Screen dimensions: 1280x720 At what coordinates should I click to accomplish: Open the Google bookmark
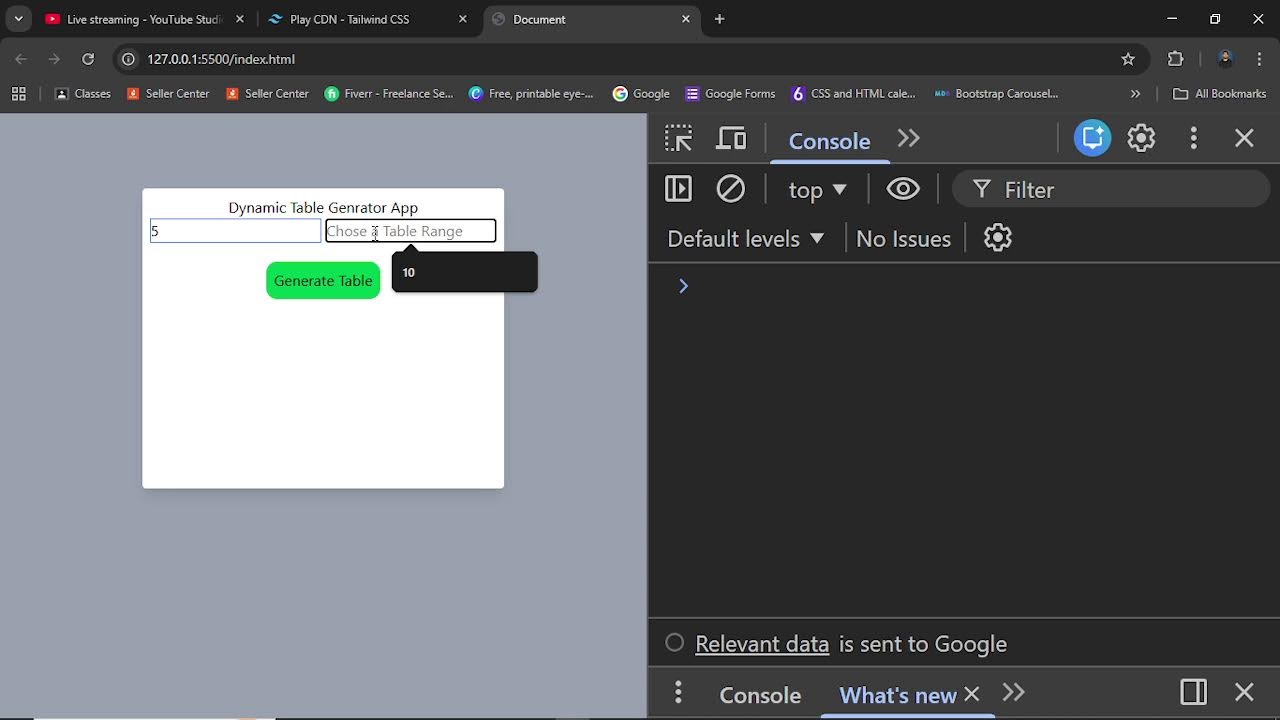click(x=641, y=93)
